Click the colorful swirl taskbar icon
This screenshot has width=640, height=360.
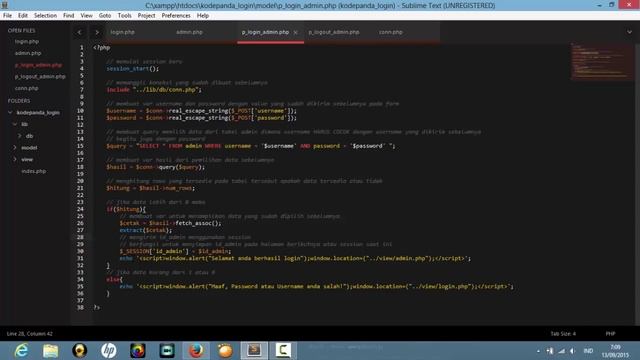coord(138,351)
